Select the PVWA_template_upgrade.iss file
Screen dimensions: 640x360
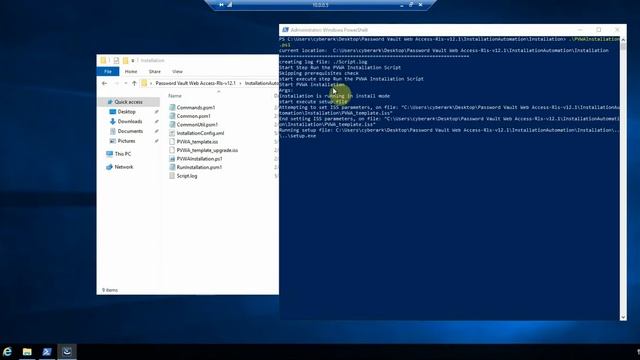207,150
